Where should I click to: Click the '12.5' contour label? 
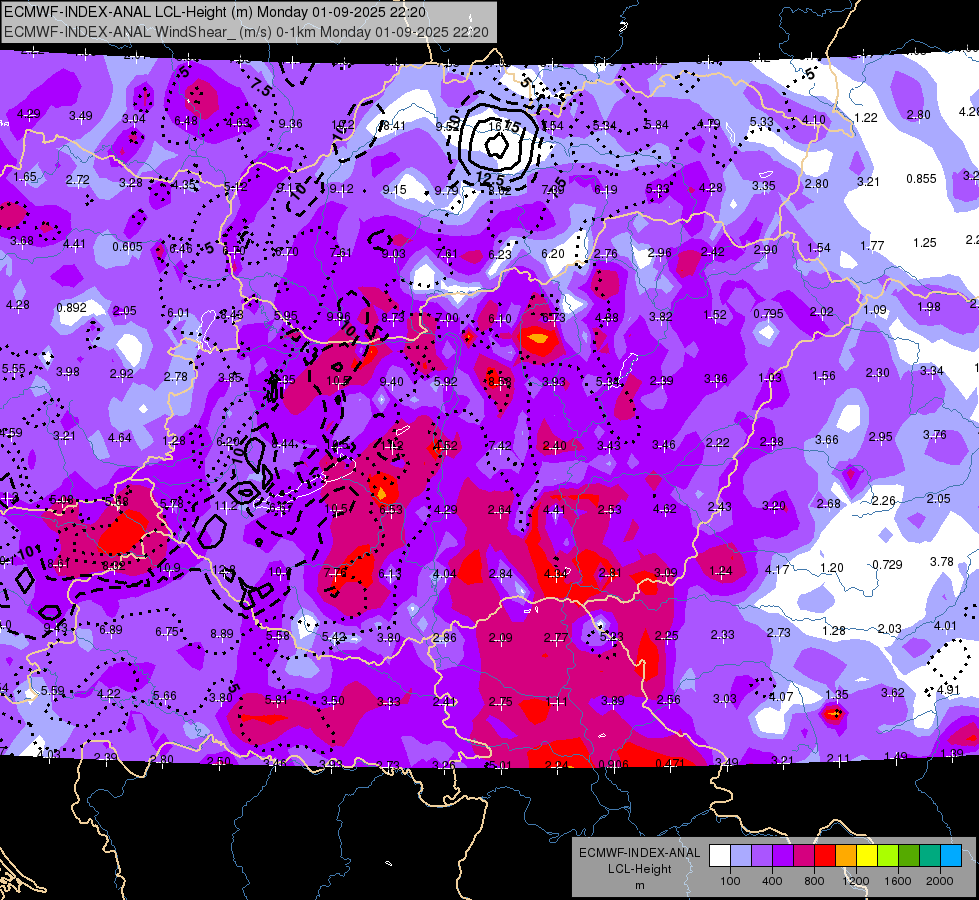(490, 179)
